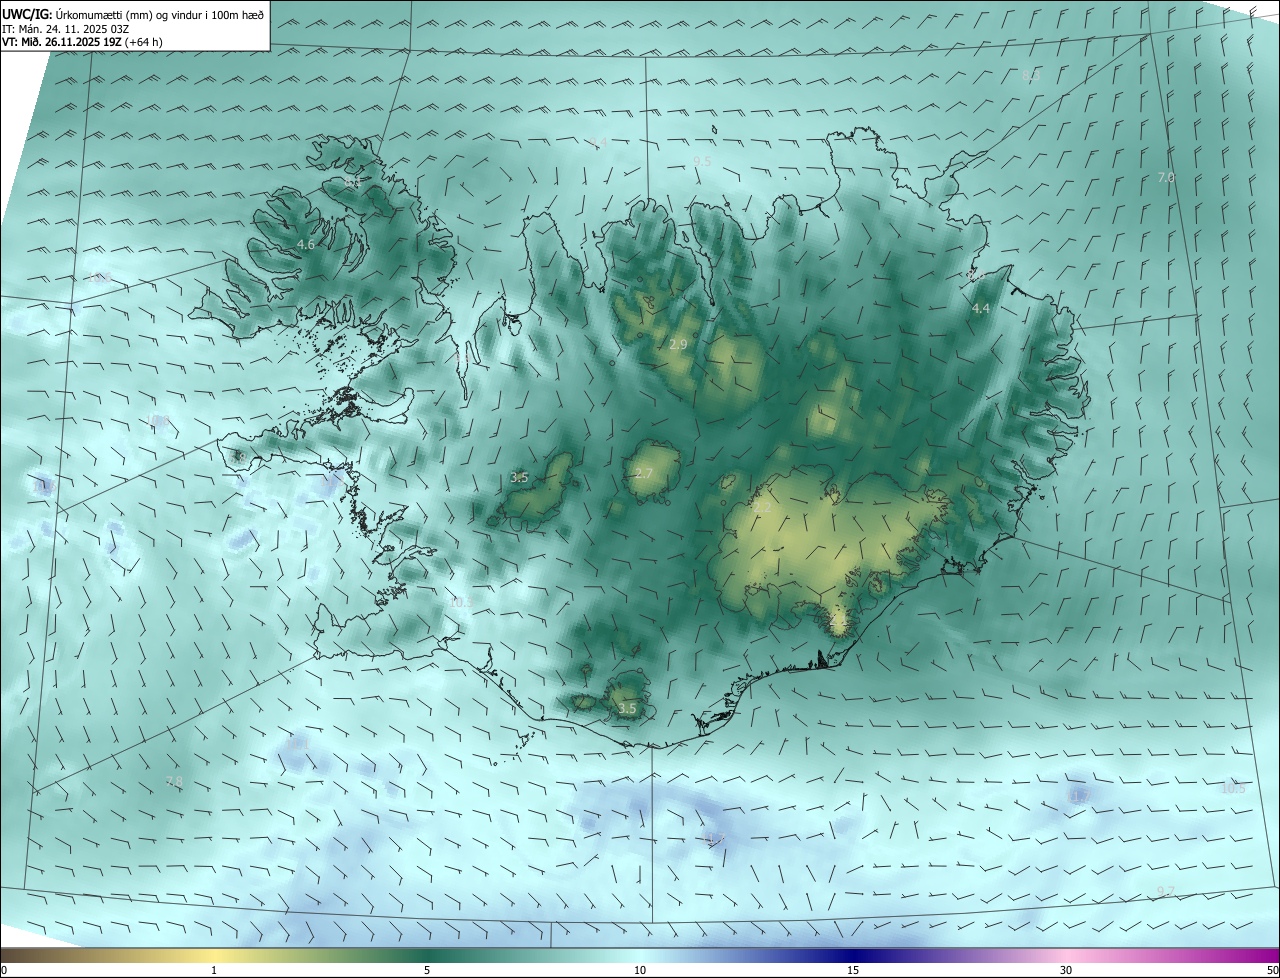
Task: Click the 2.7 value on the central glacier
Action: click(x=643, y=473)
